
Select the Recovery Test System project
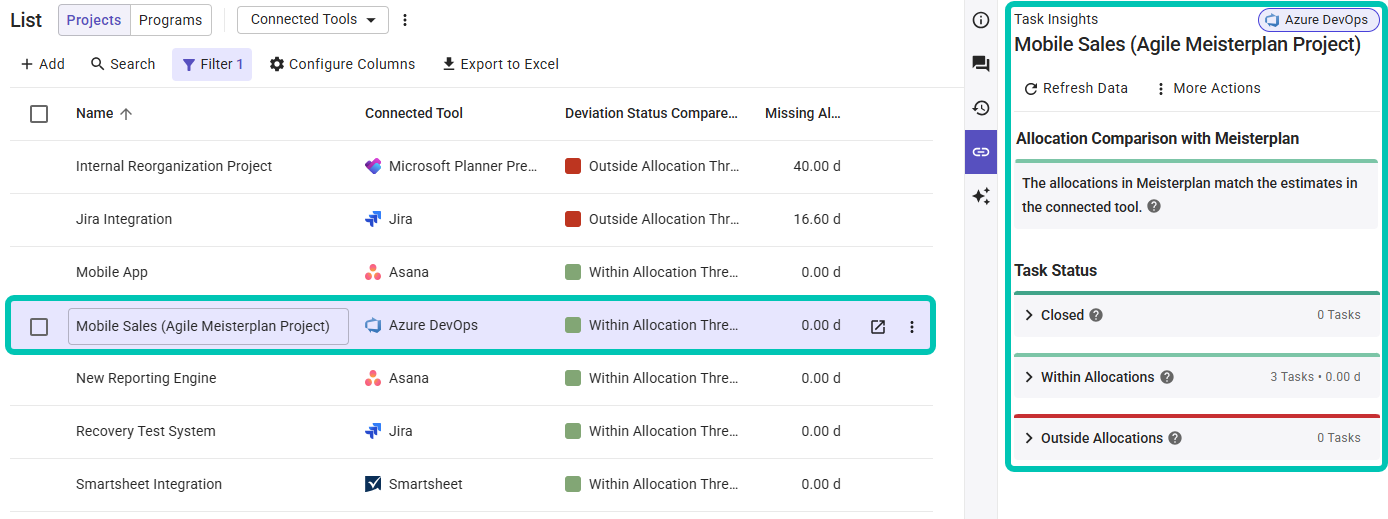[x=146, y=432]
